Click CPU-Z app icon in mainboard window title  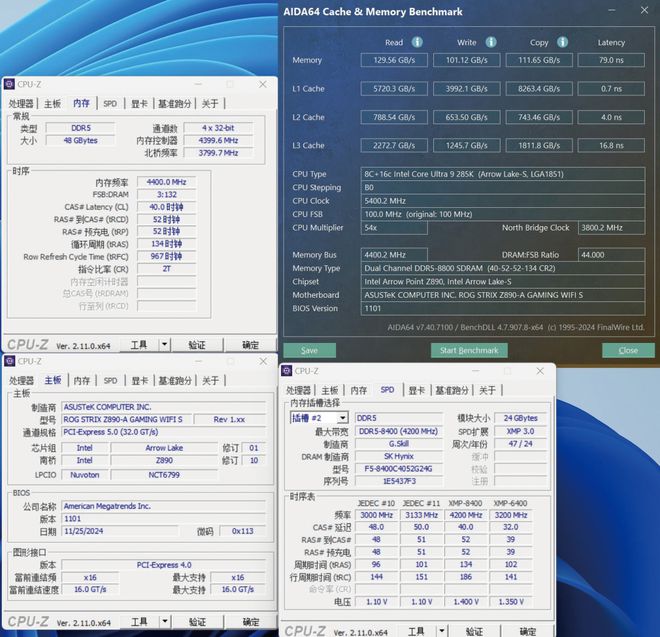pyautogui.click(x=9, y=361)
